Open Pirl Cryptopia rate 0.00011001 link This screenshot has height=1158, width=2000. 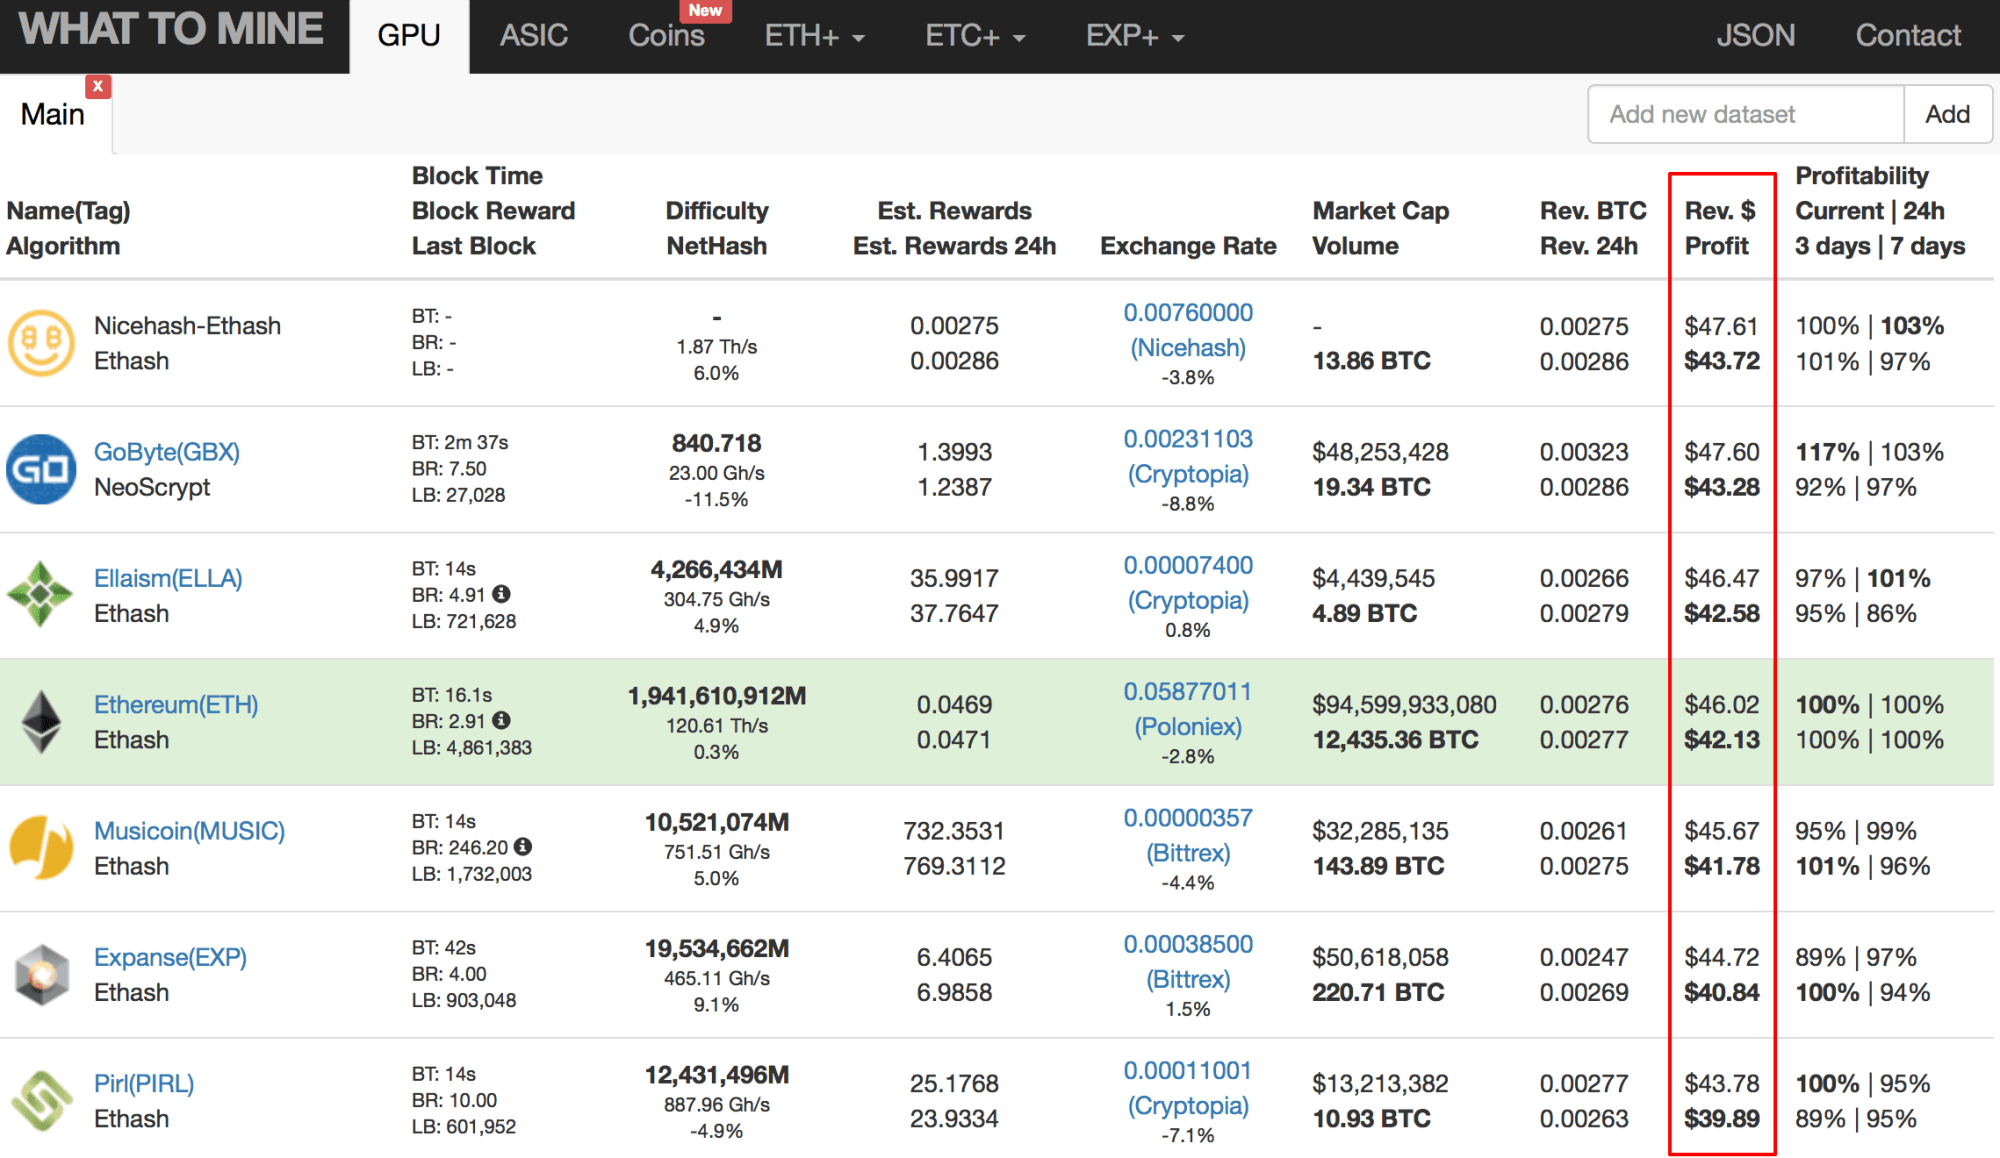[1188, 1070]
